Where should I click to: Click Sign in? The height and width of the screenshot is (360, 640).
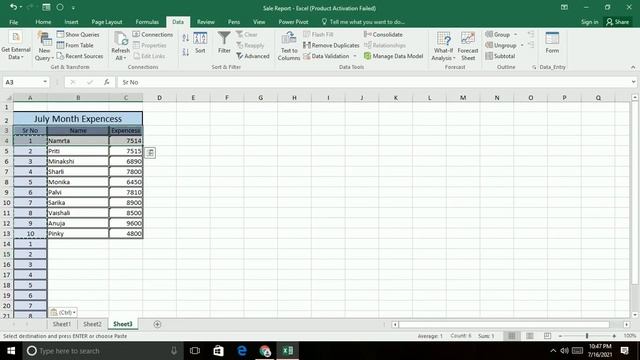pos(589,22)
